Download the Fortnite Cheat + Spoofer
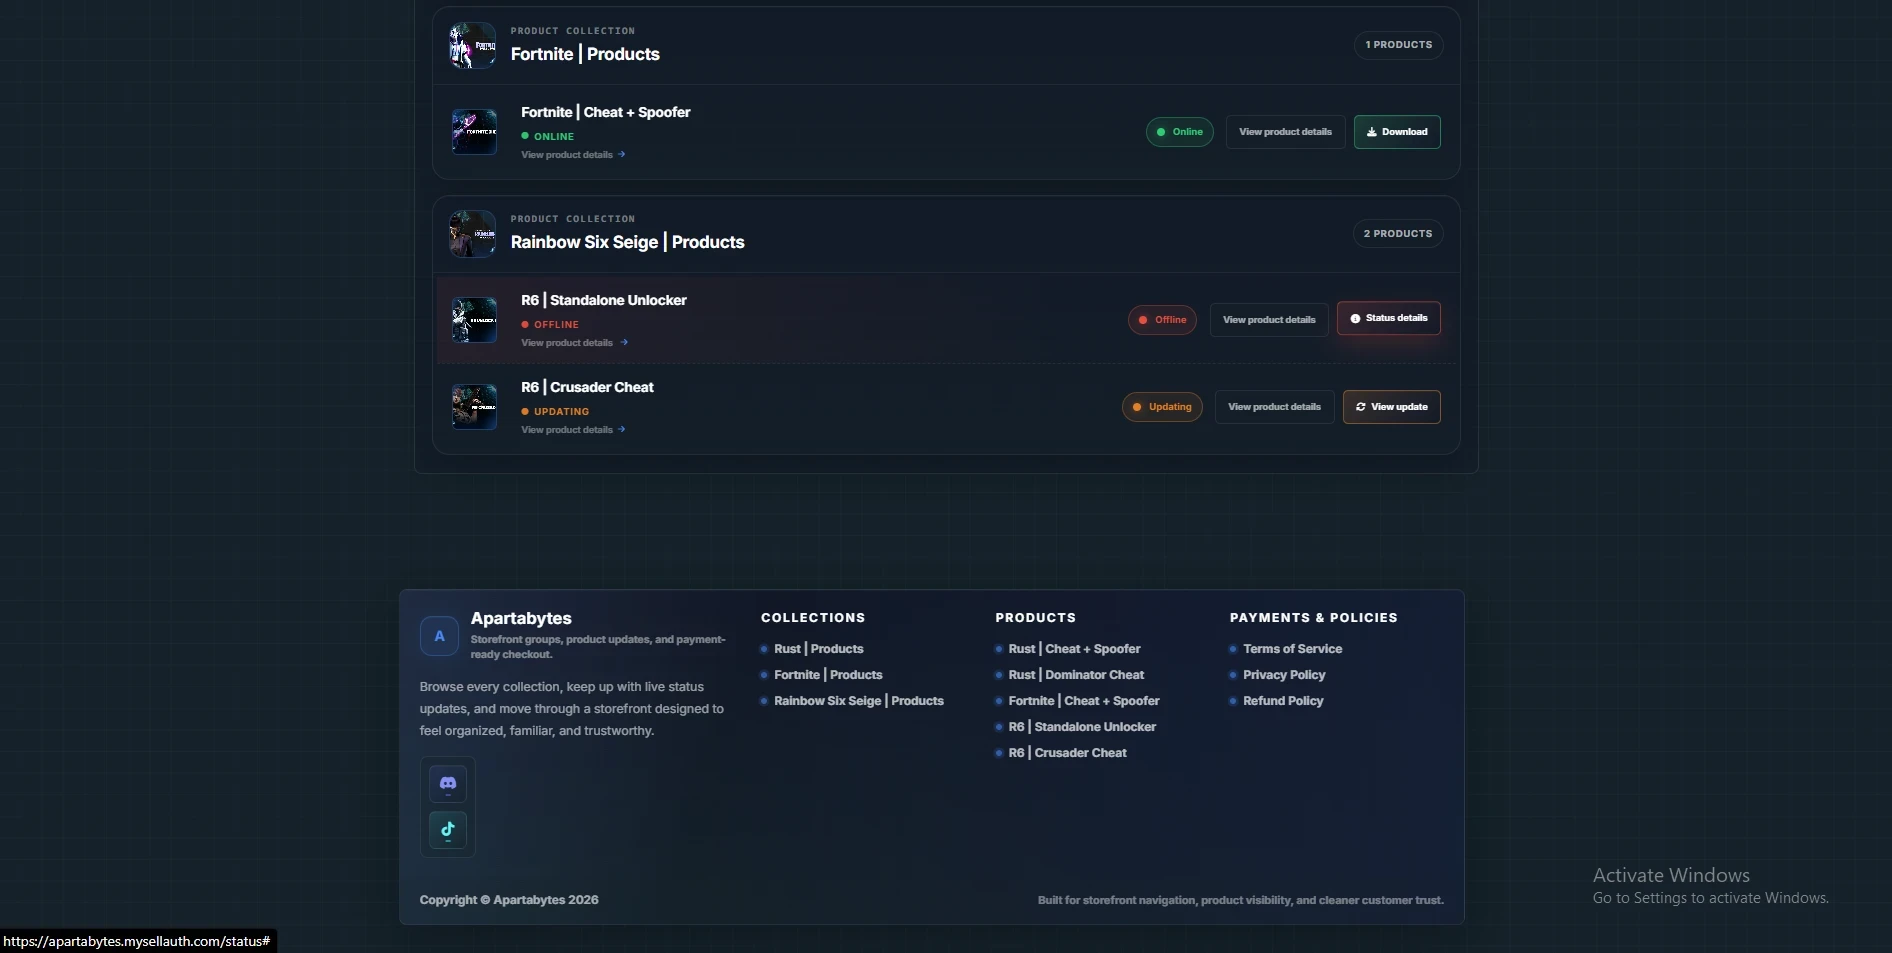This screenshot has width=1892, height=953. coord(1397,132)
